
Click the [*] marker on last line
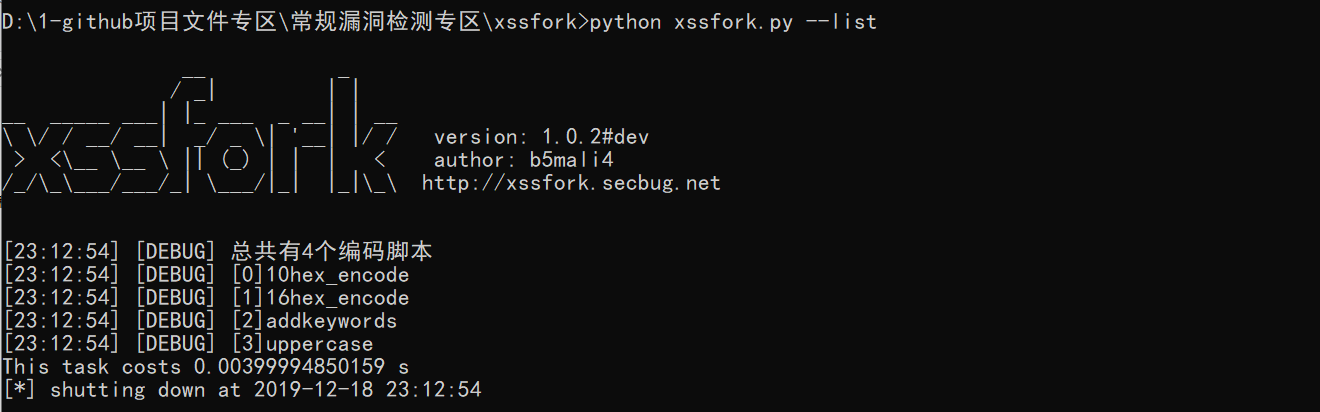click(x=20, y=390)
